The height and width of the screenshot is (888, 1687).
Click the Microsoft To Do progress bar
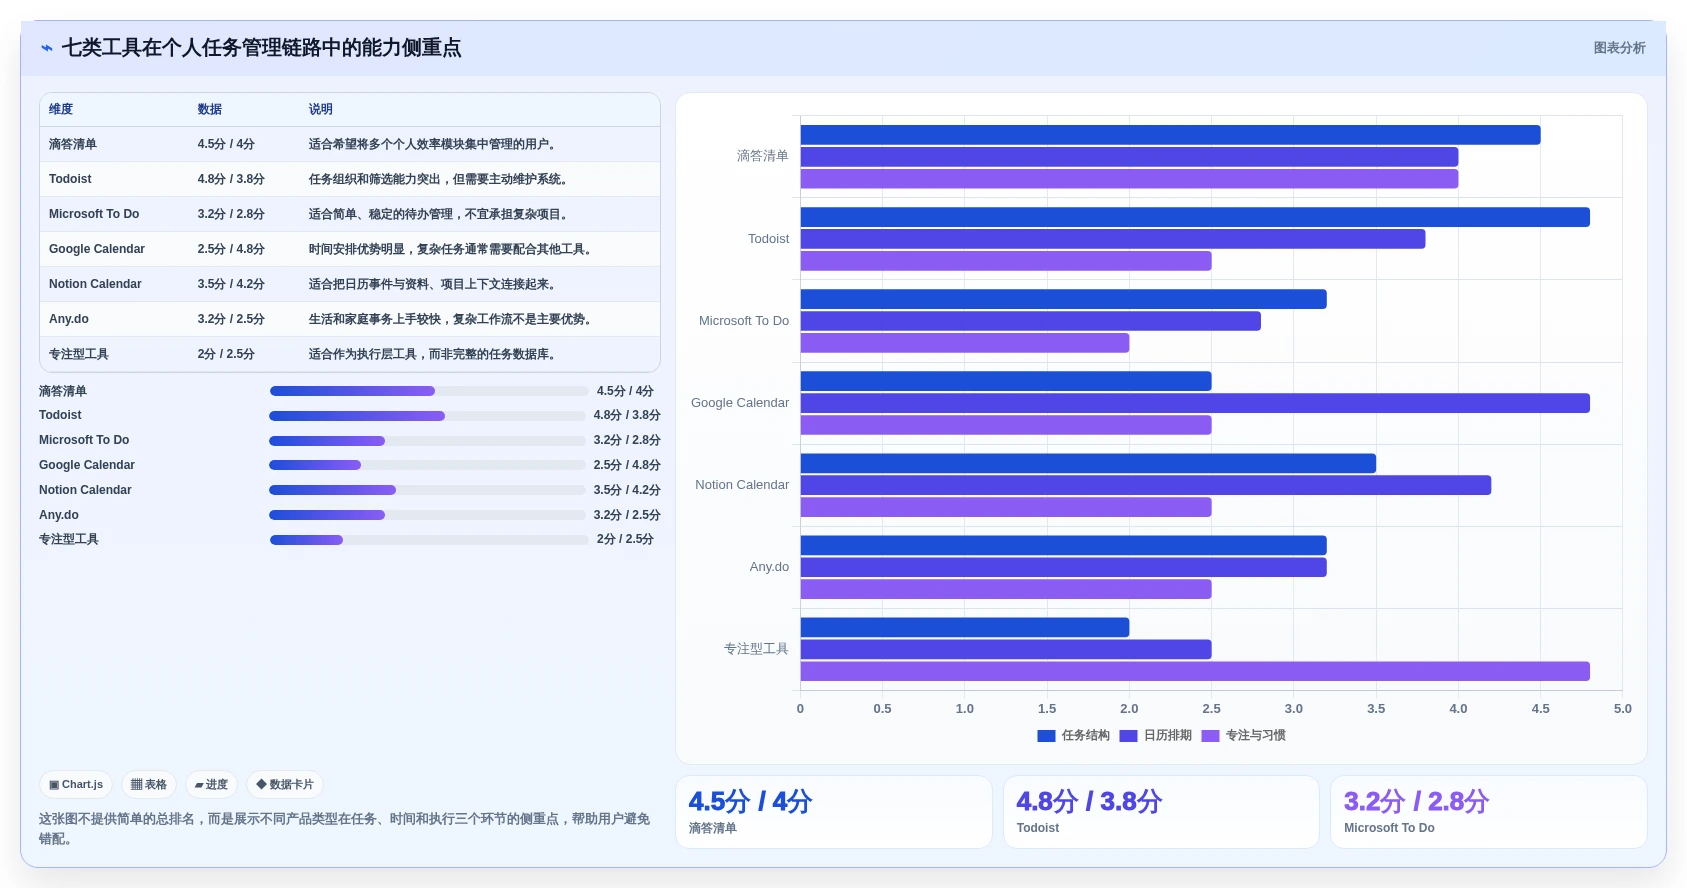(427, 441)
